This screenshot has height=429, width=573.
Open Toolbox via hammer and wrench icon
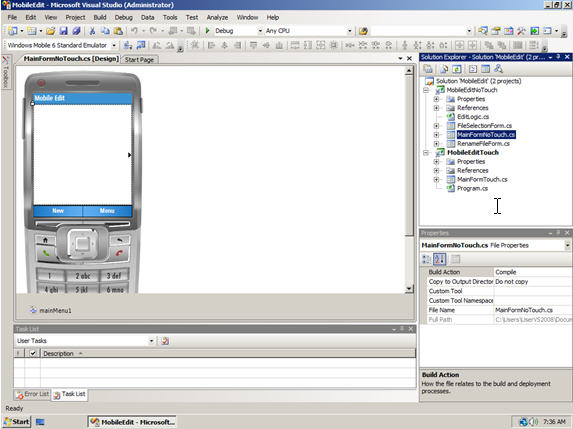(x=521, y=31)
